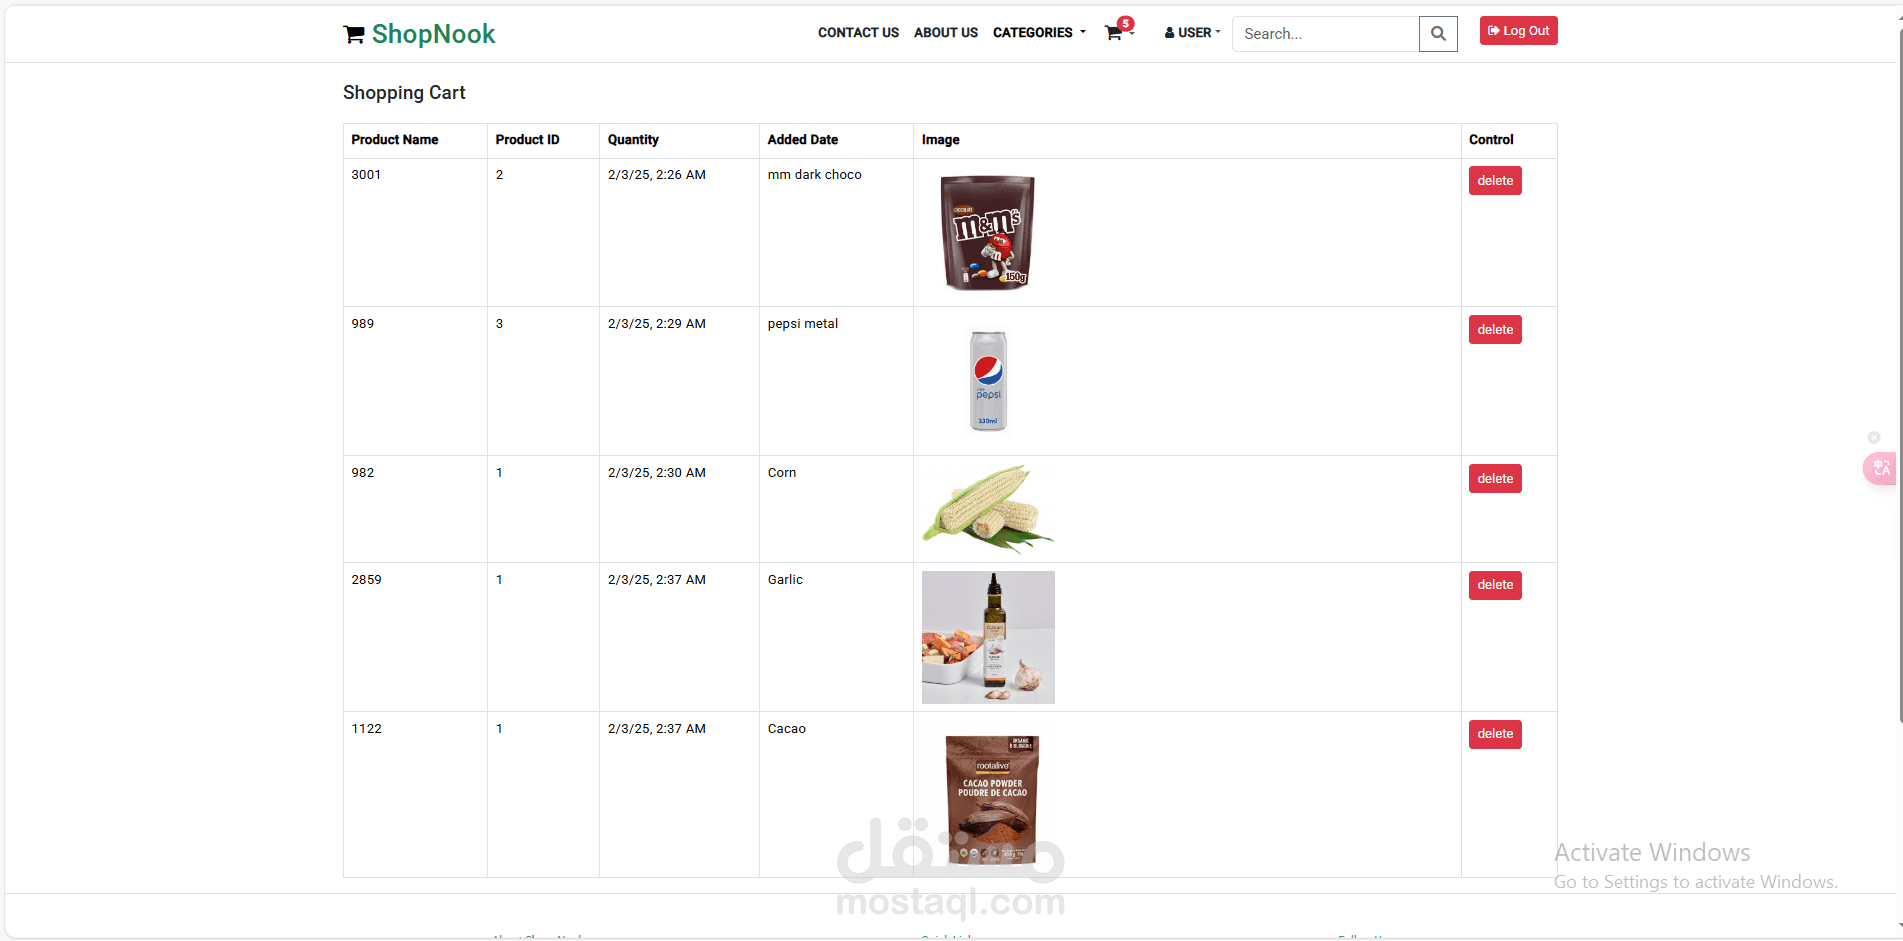Click the Log Out button
1903x941 pixels.
coord(1518,31)
